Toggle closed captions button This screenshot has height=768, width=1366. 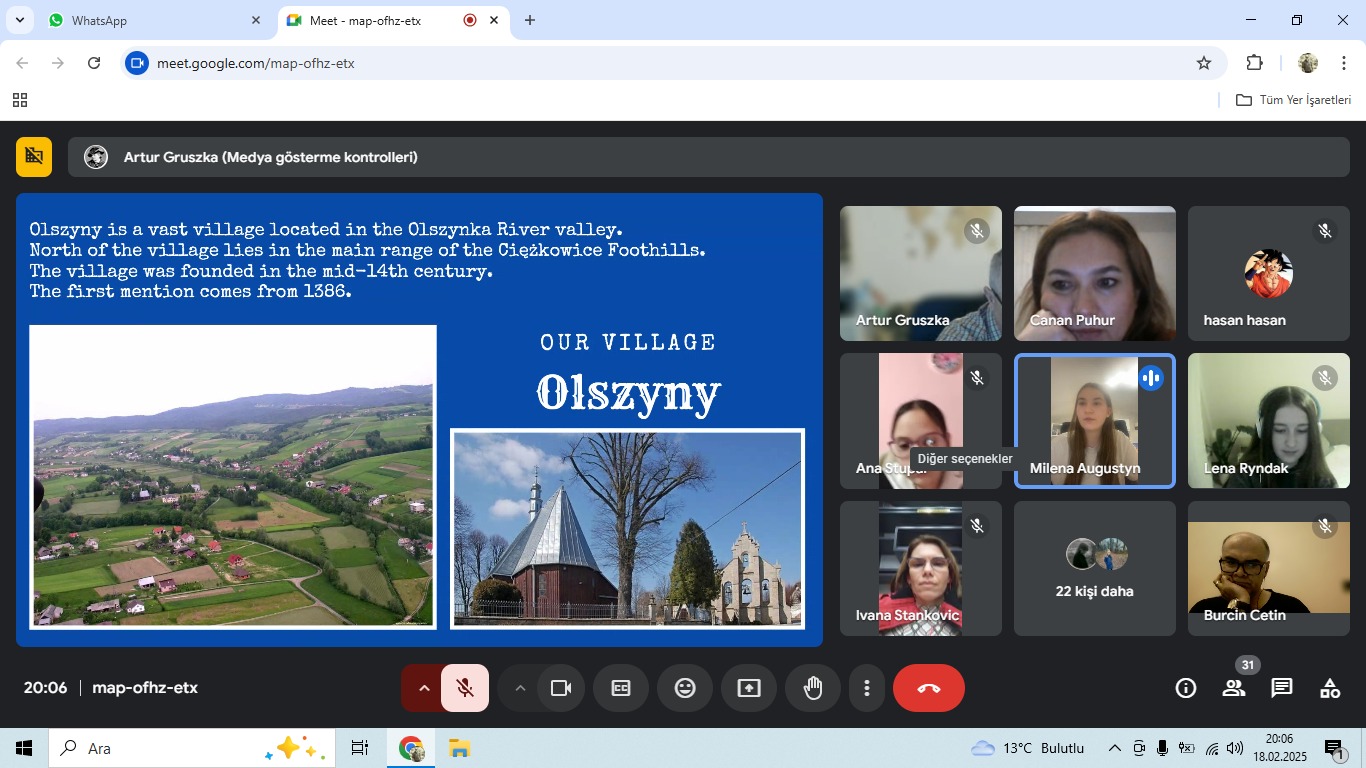(x=621, y=688)
